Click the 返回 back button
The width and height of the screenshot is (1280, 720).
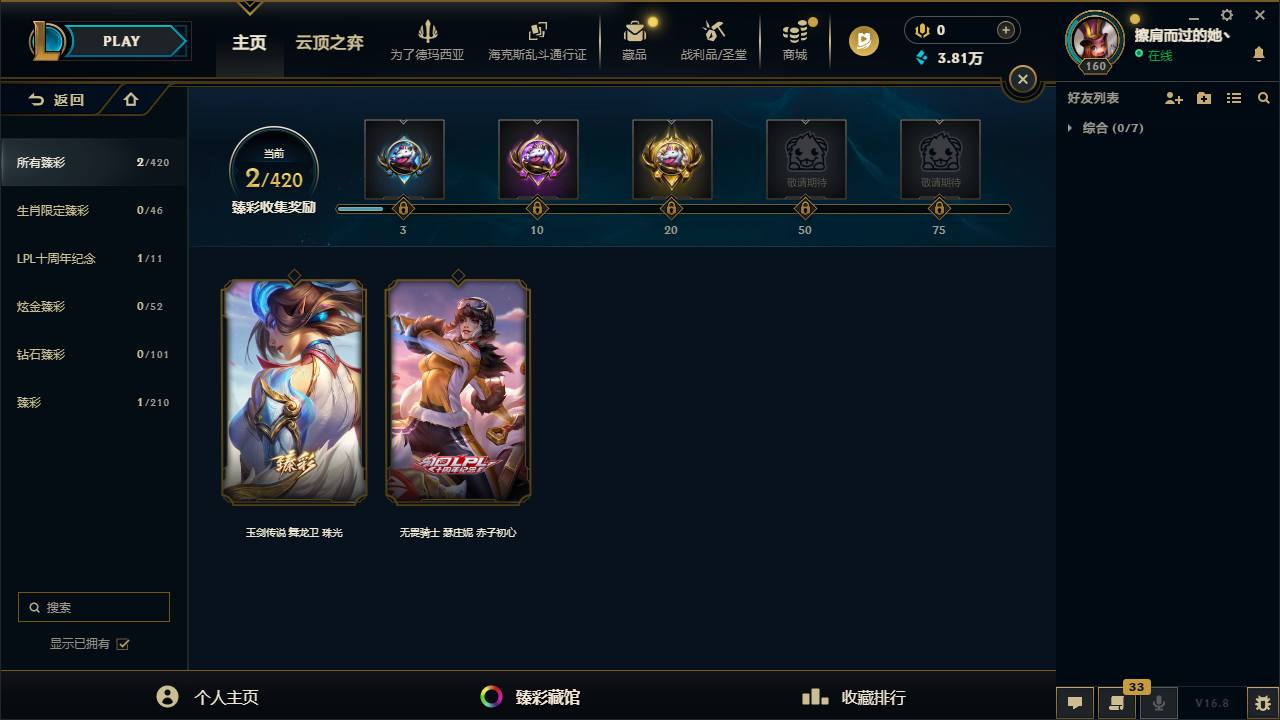click(x=56, y=99)
